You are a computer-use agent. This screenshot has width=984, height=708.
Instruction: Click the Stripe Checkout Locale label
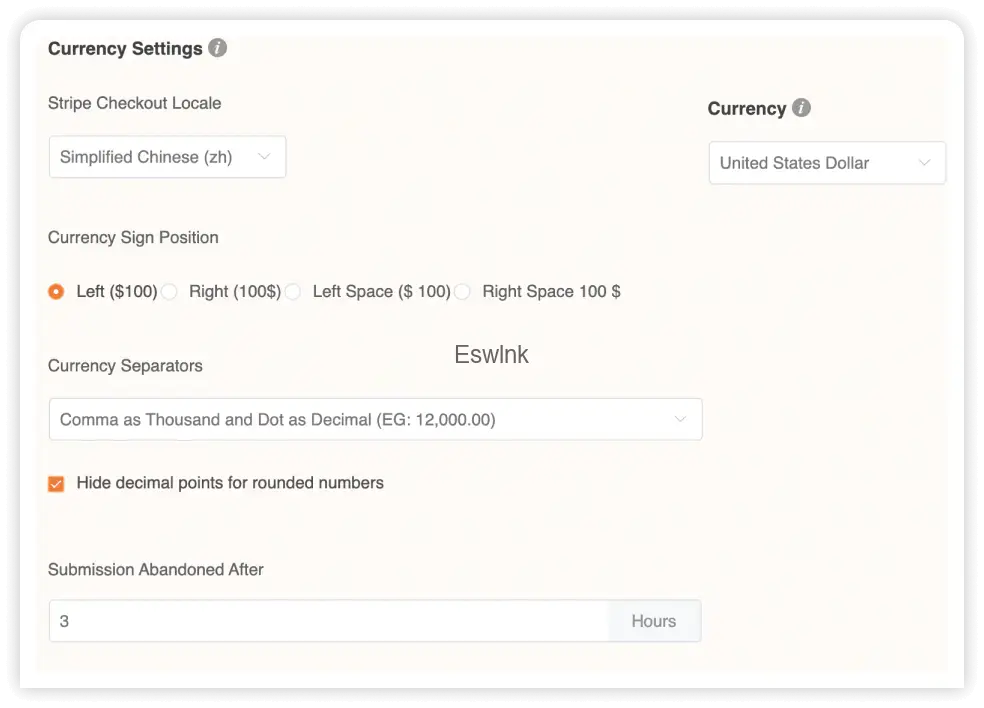coord(134,103)
